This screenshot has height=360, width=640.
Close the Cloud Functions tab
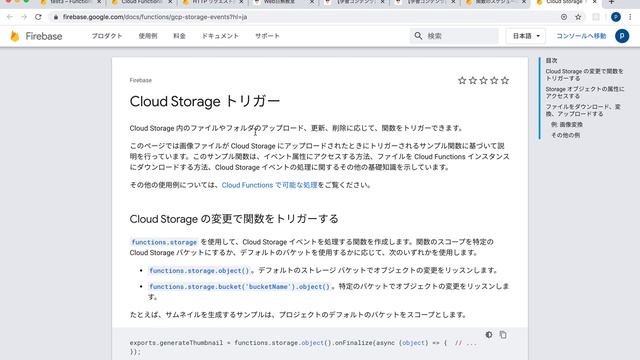170,2
